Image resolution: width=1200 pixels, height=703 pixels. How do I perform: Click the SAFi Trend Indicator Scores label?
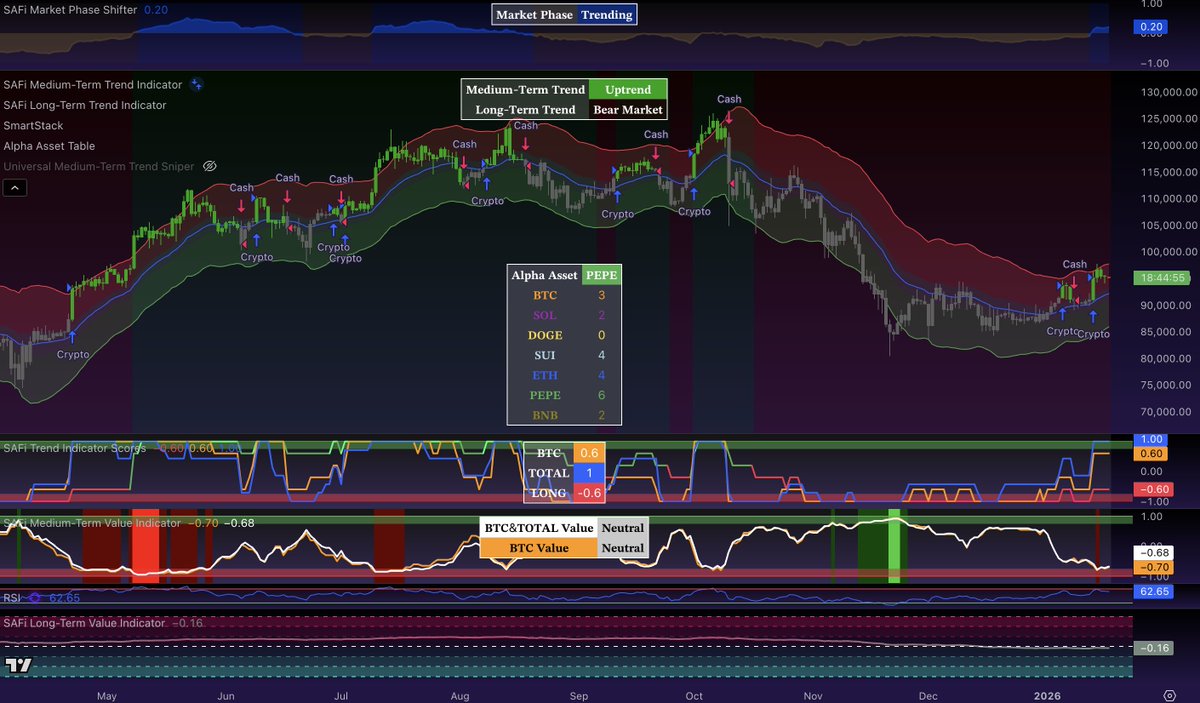(75, 448)
